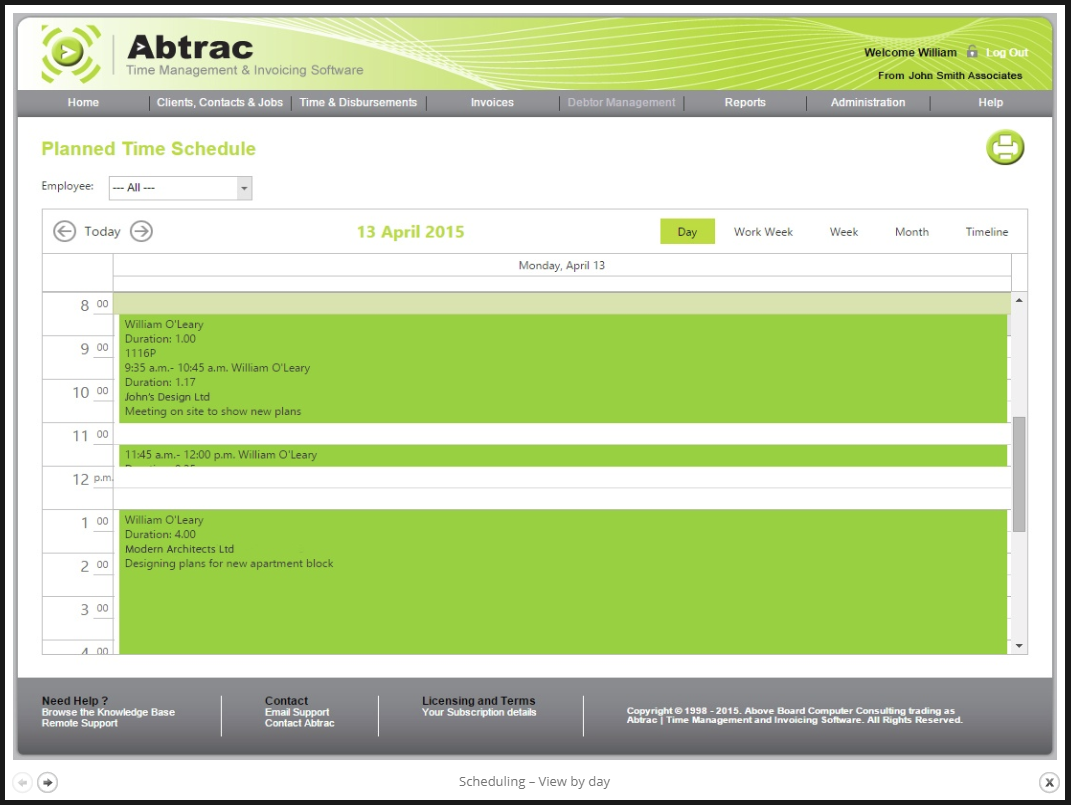The image size is (1071, 805).
Task: Click the 3:00 time slot label
Action: 94,609
